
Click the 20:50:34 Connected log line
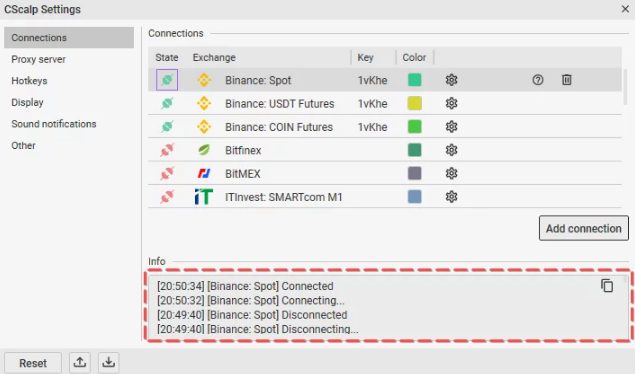click(245, 286)
